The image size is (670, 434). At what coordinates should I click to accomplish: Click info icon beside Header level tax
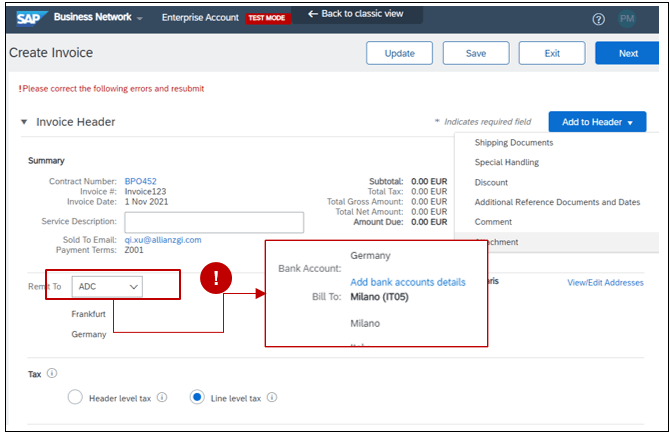(162, 397)
